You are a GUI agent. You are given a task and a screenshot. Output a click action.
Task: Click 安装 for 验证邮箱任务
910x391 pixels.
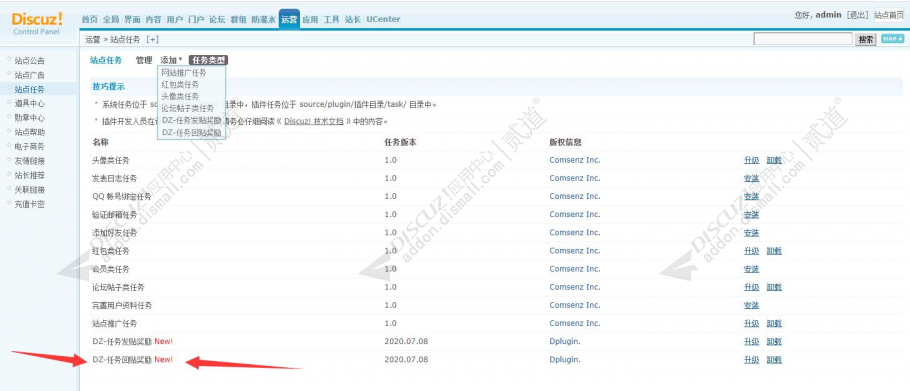pyautogui.click(x=752, y=215)
